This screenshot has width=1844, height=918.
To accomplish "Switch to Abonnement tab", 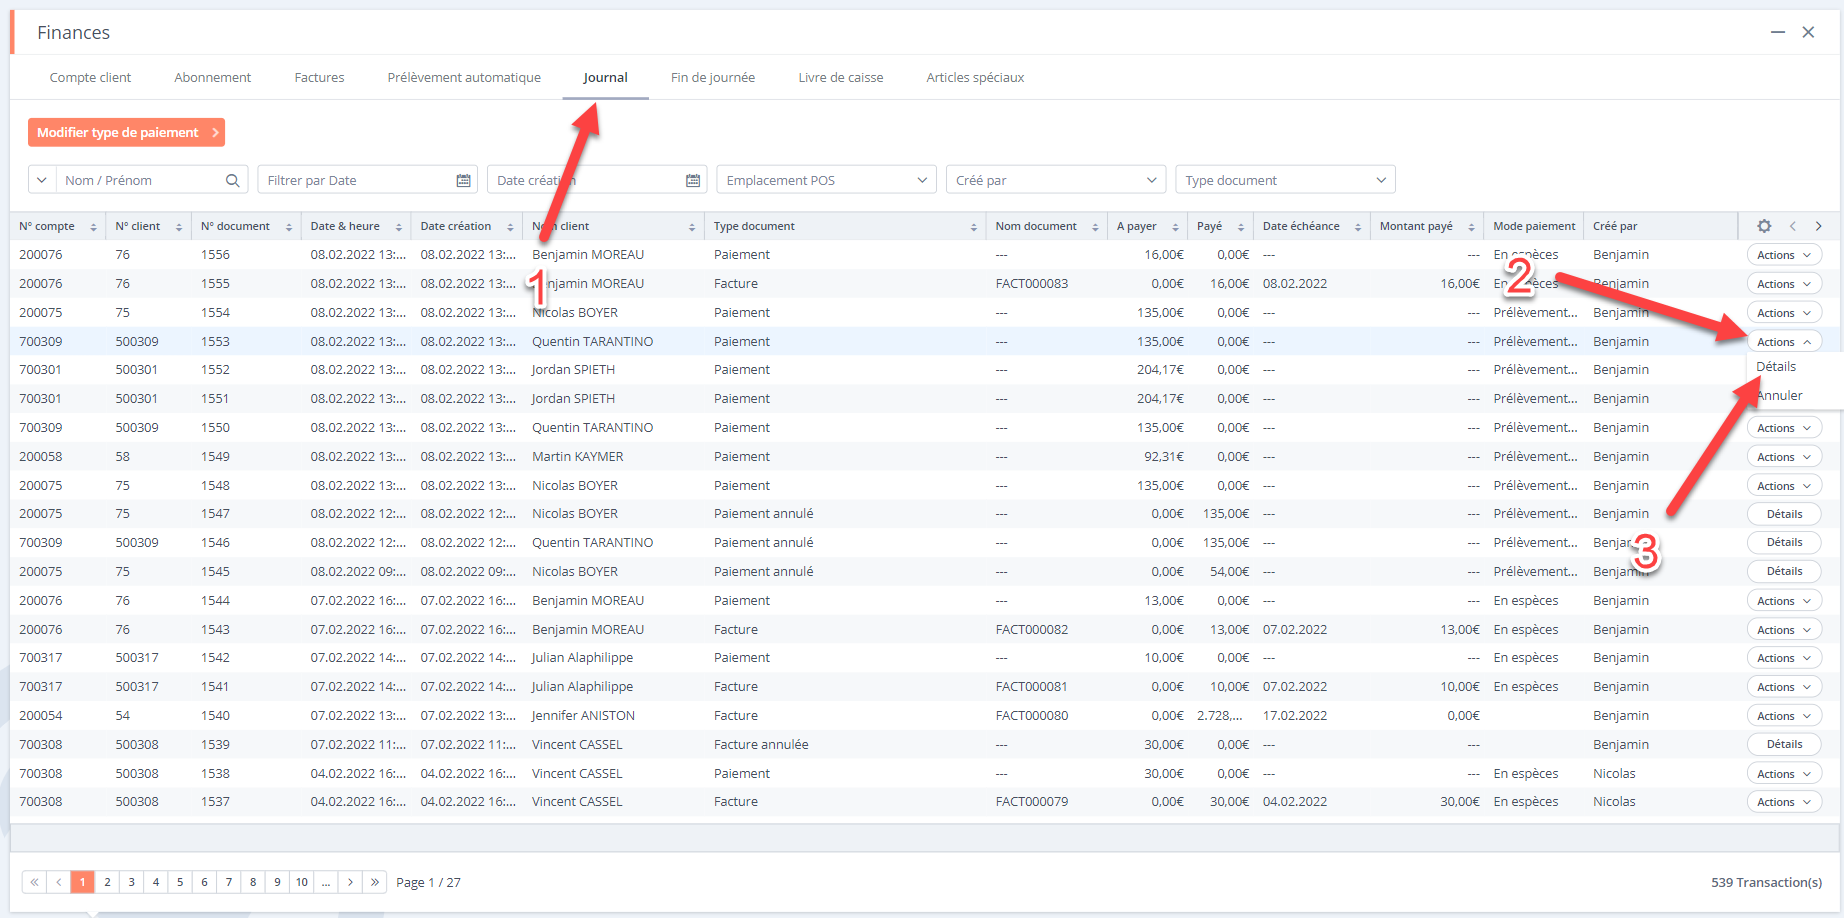I will (212, 77).
